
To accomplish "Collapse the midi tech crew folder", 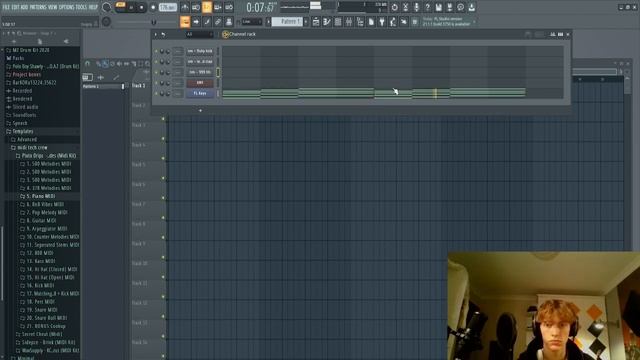I will [x=32, y=147].
